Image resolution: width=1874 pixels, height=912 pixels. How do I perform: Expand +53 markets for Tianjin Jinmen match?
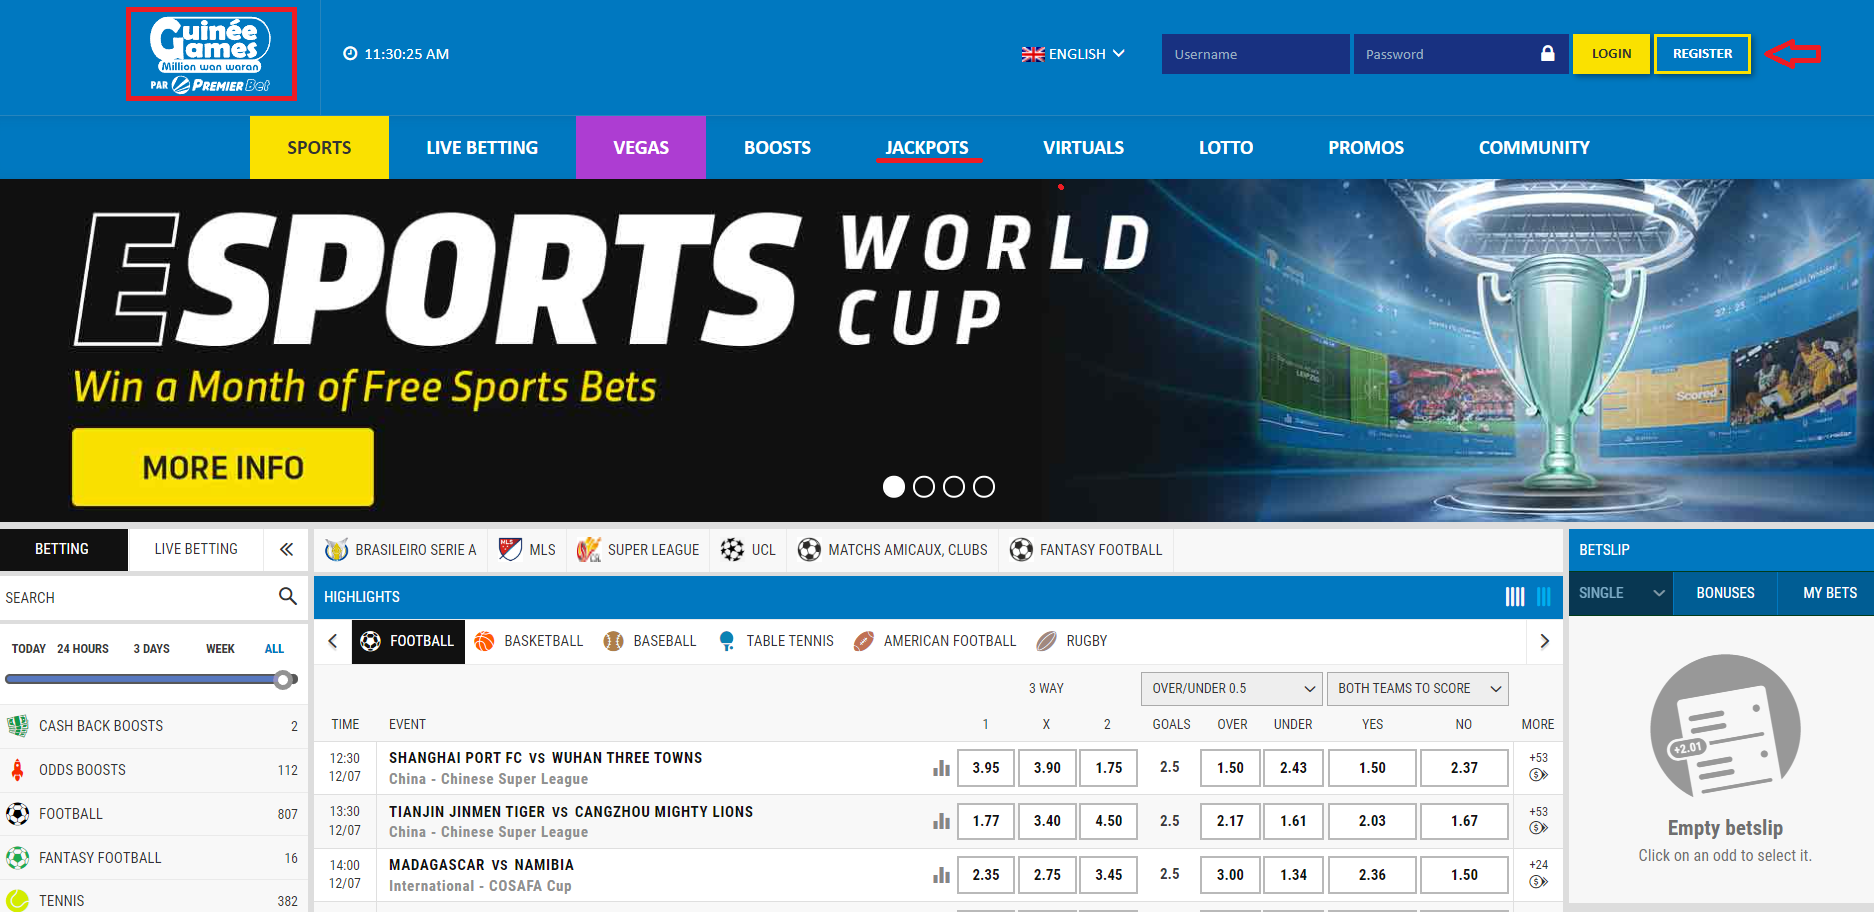(x=1538, y=820)
